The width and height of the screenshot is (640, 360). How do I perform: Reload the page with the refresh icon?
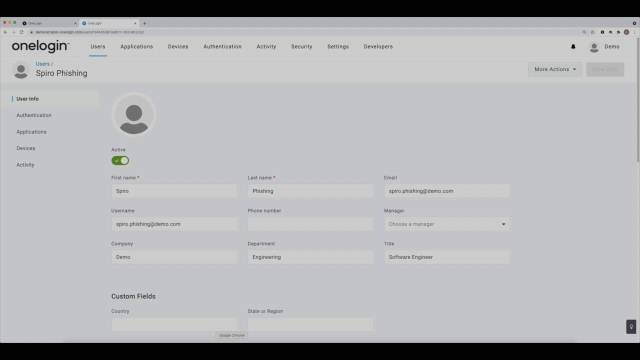pyautogui.click(x=21, y=32)
